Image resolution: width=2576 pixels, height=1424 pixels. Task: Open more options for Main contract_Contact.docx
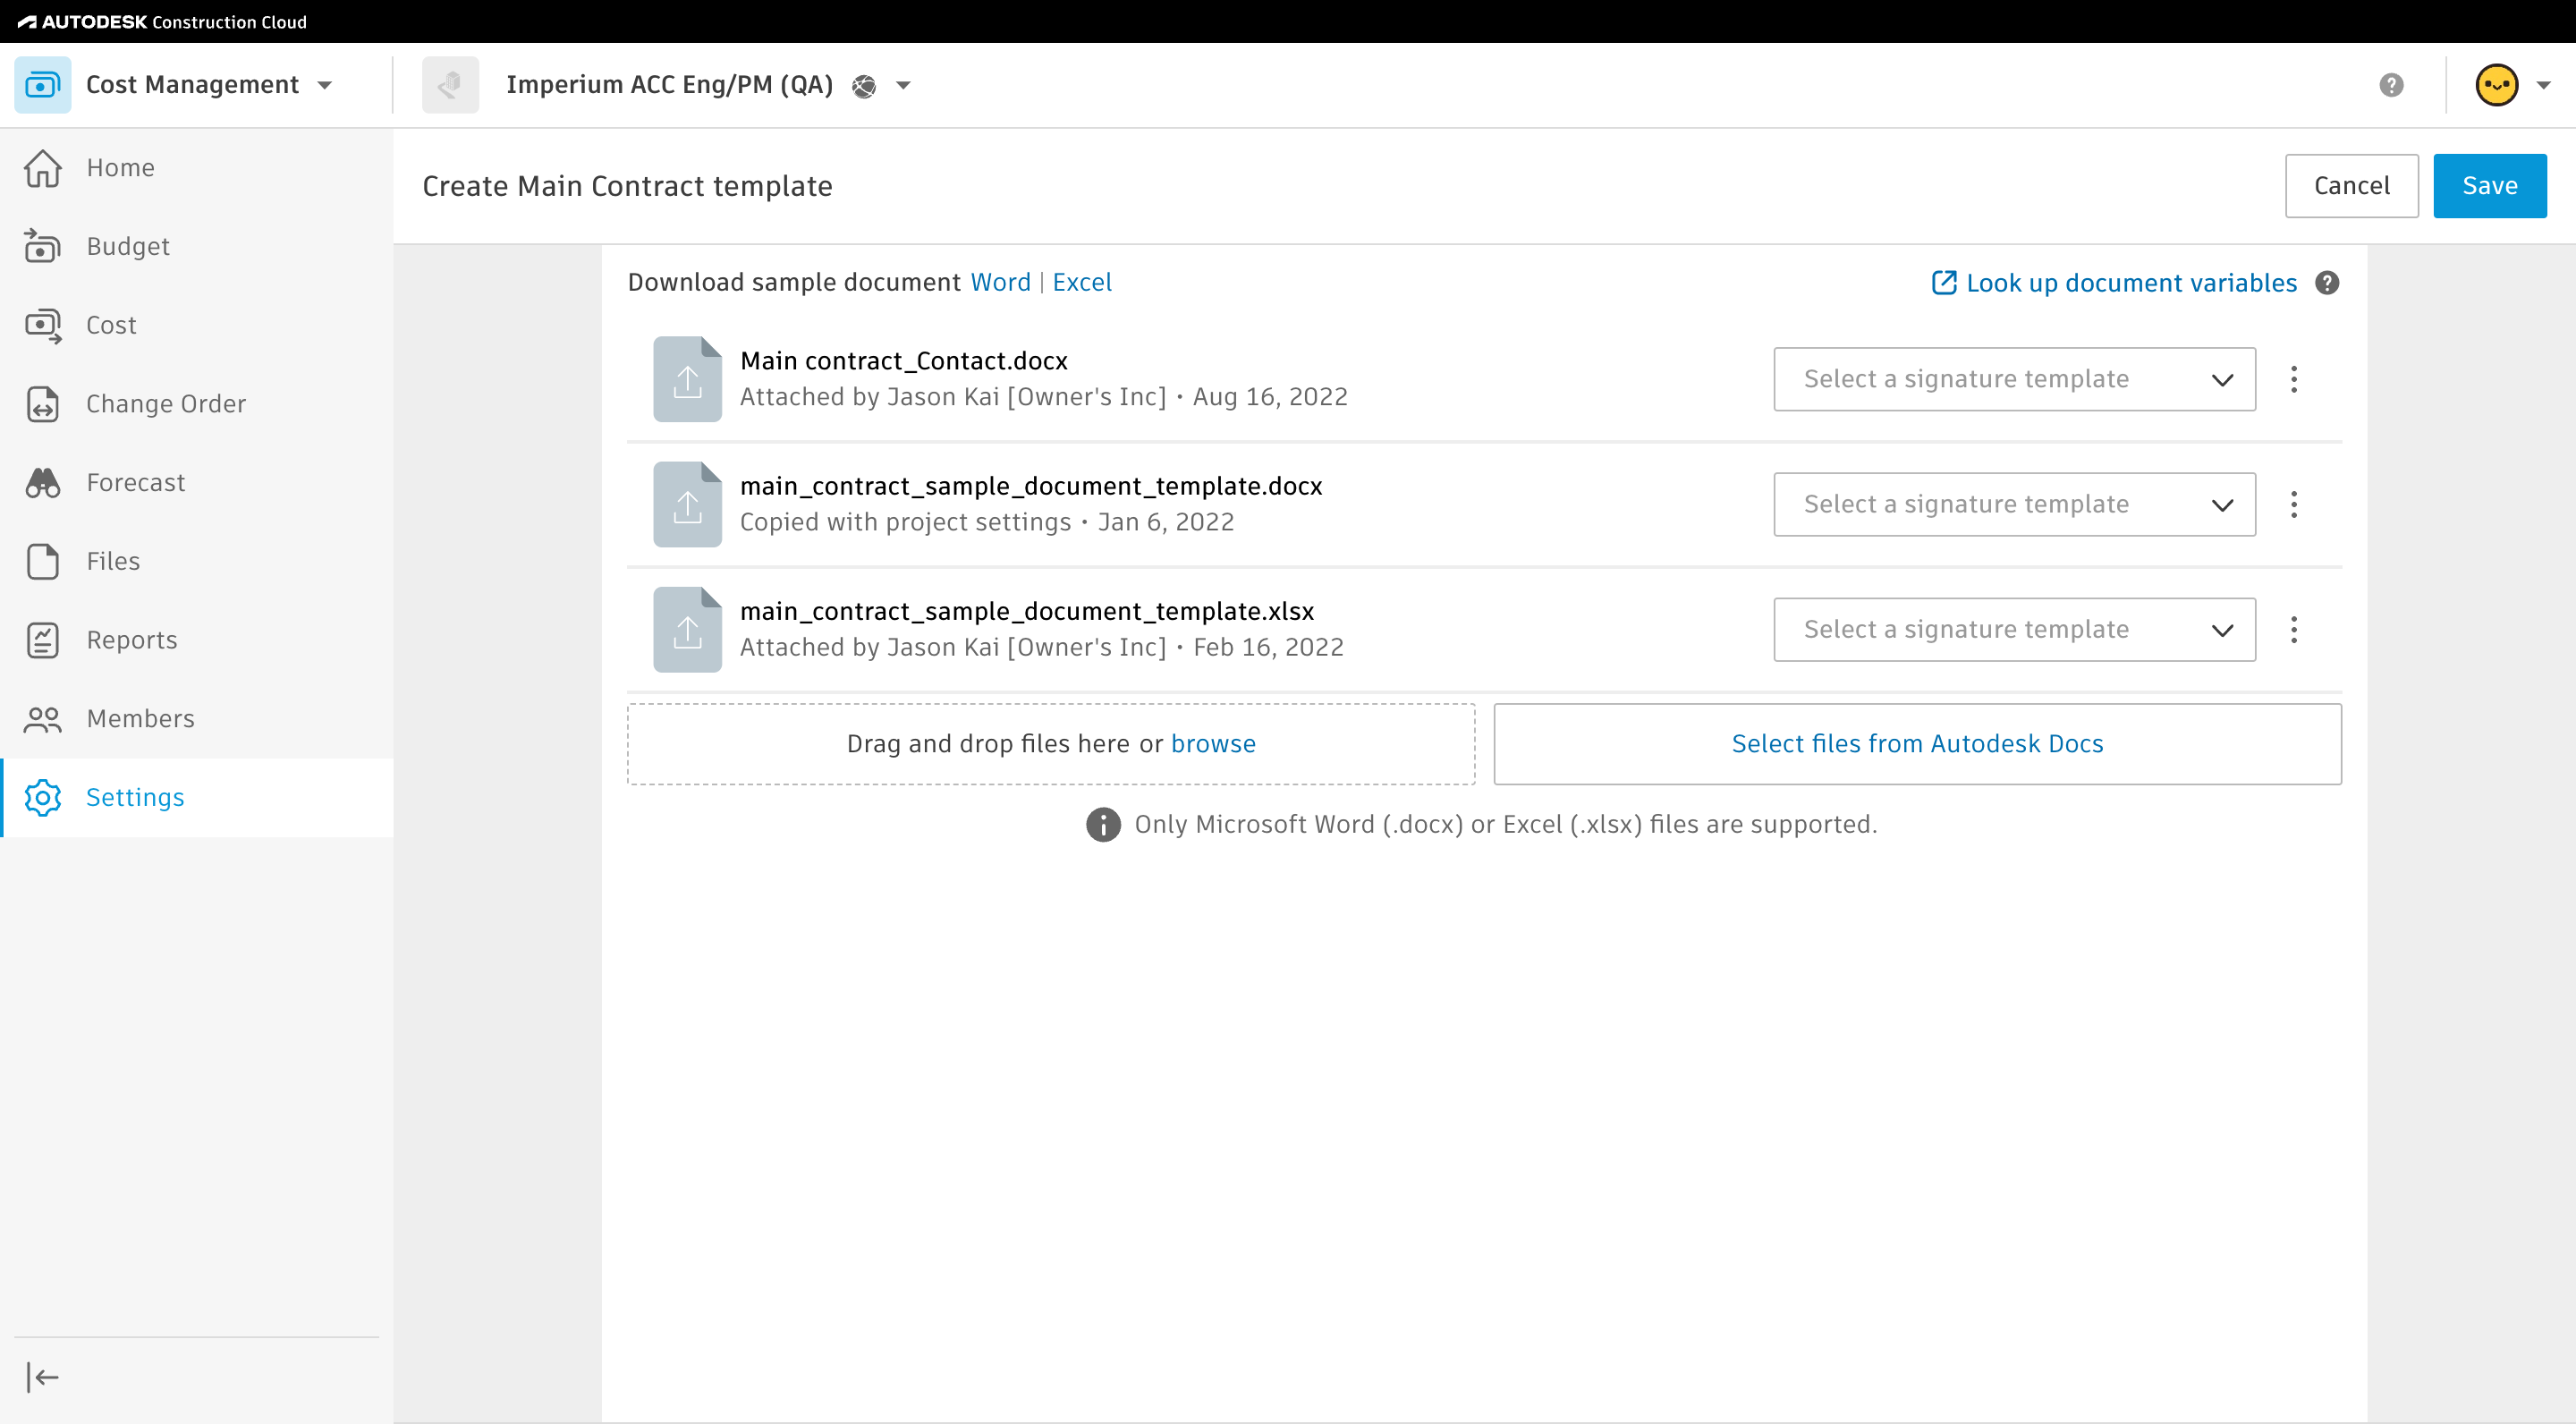click(x=2294, y=379)
